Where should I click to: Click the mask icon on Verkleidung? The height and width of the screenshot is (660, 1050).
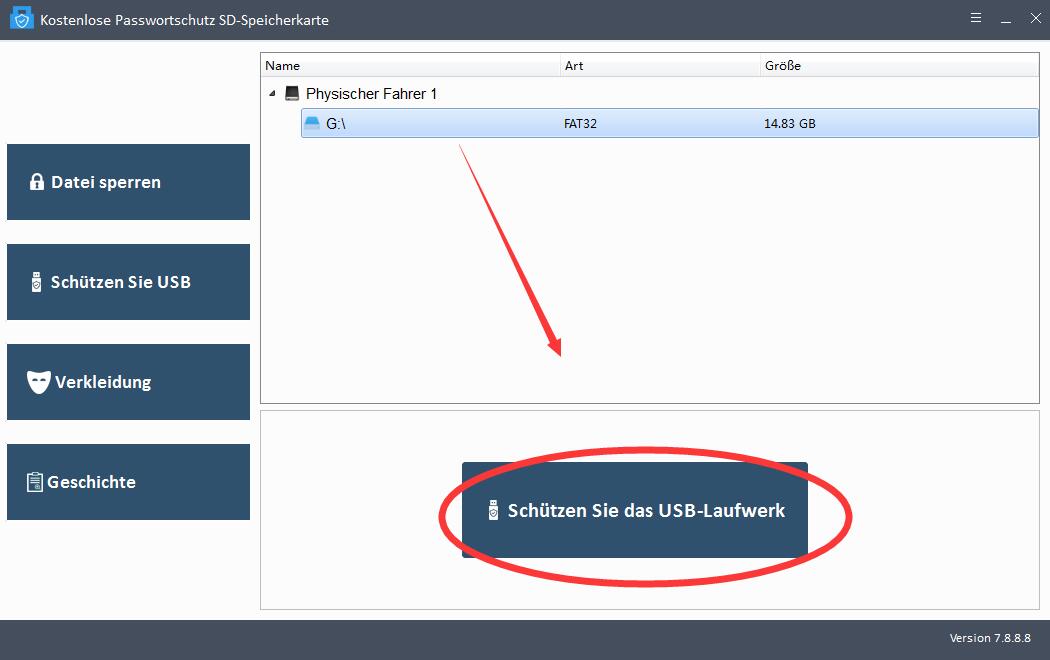click(x=38, y=382)
